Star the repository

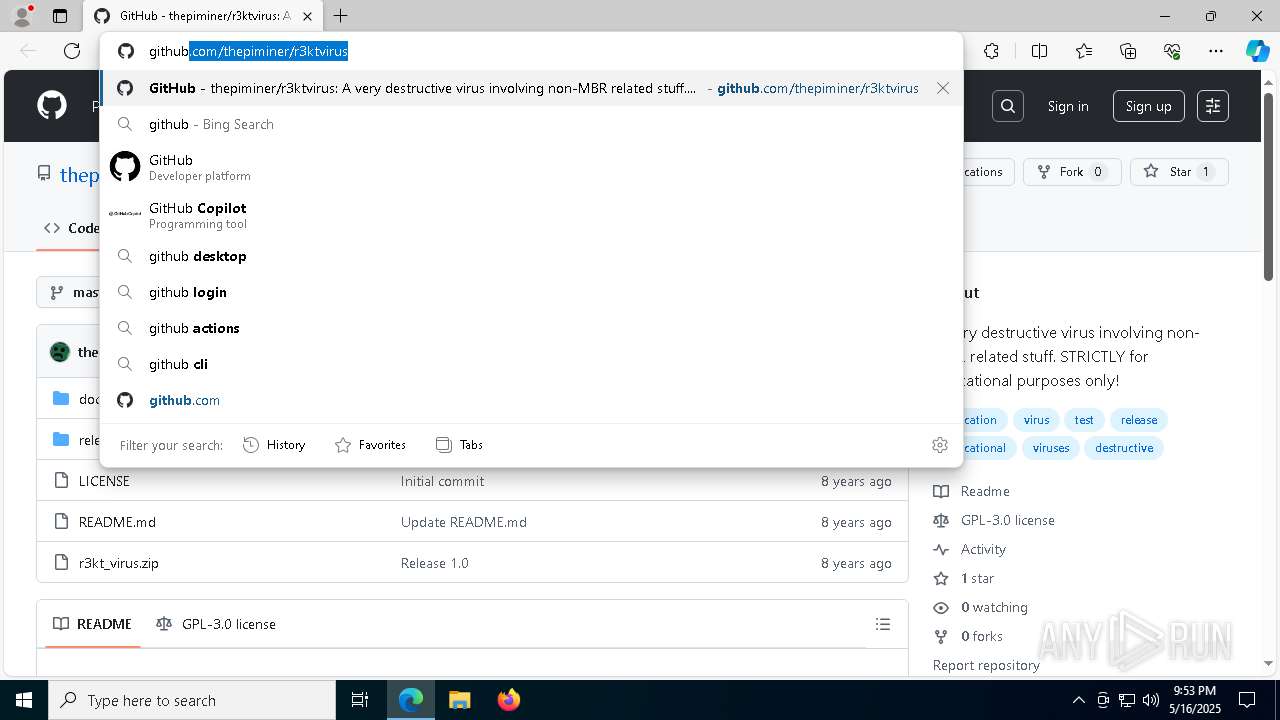1179,172
